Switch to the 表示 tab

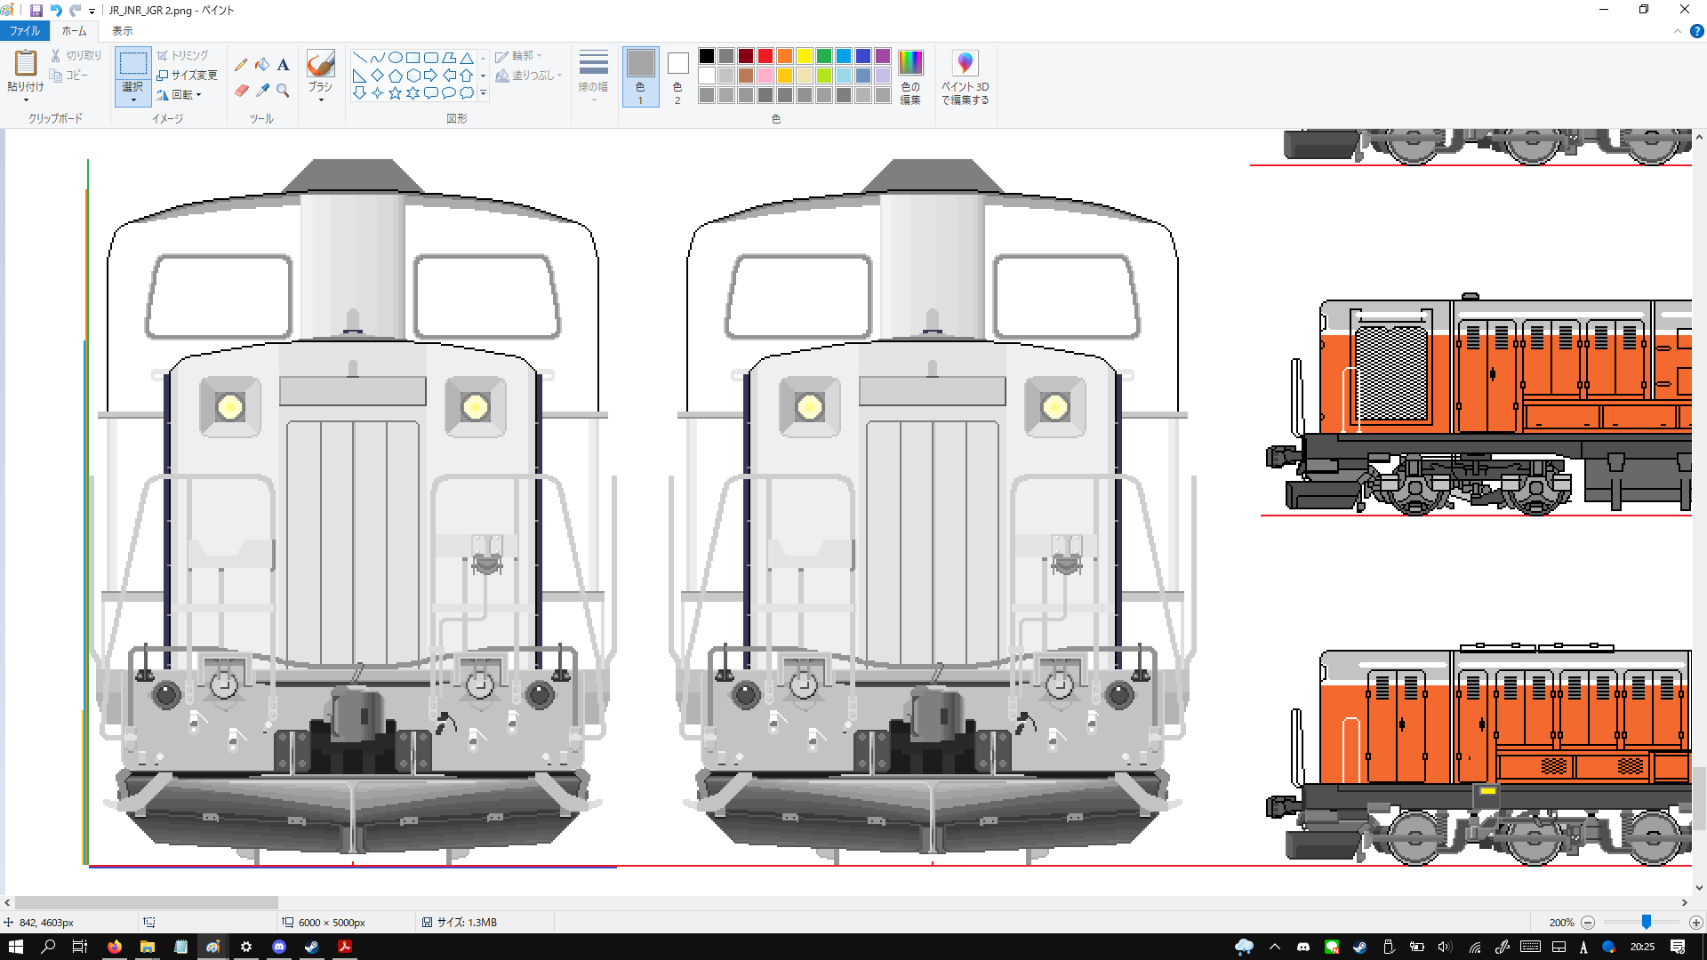(122, 31)
